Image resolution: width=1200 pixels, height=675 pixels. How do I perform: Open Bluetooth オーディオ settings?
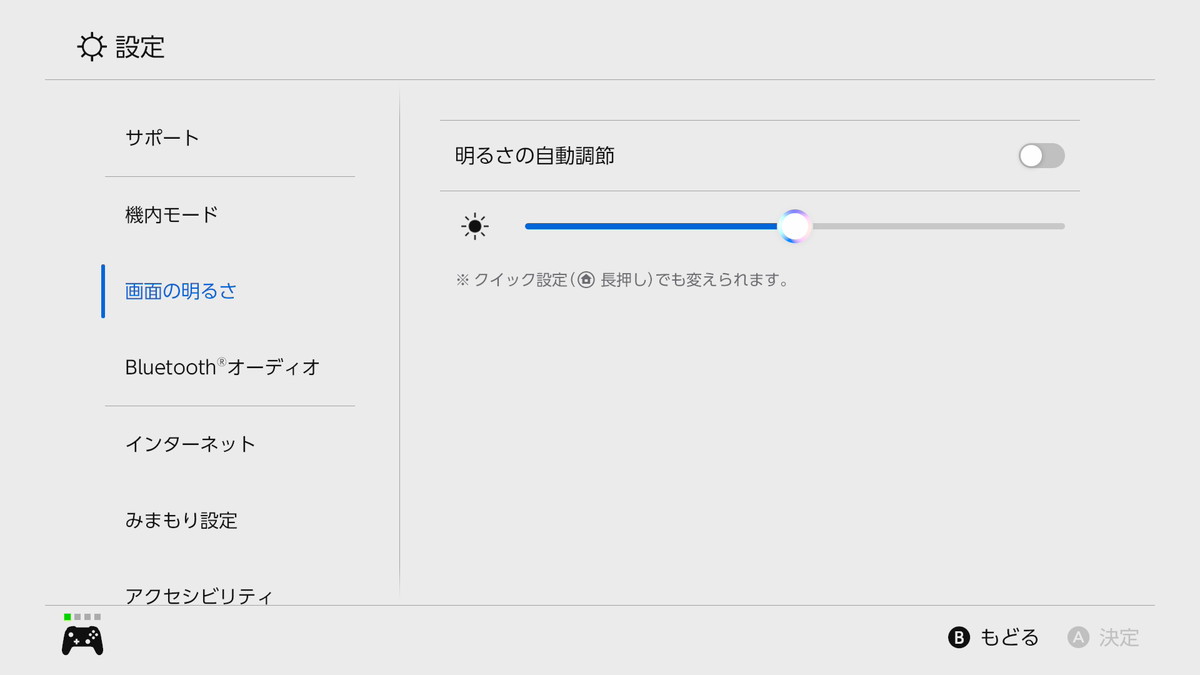[222, 367]
